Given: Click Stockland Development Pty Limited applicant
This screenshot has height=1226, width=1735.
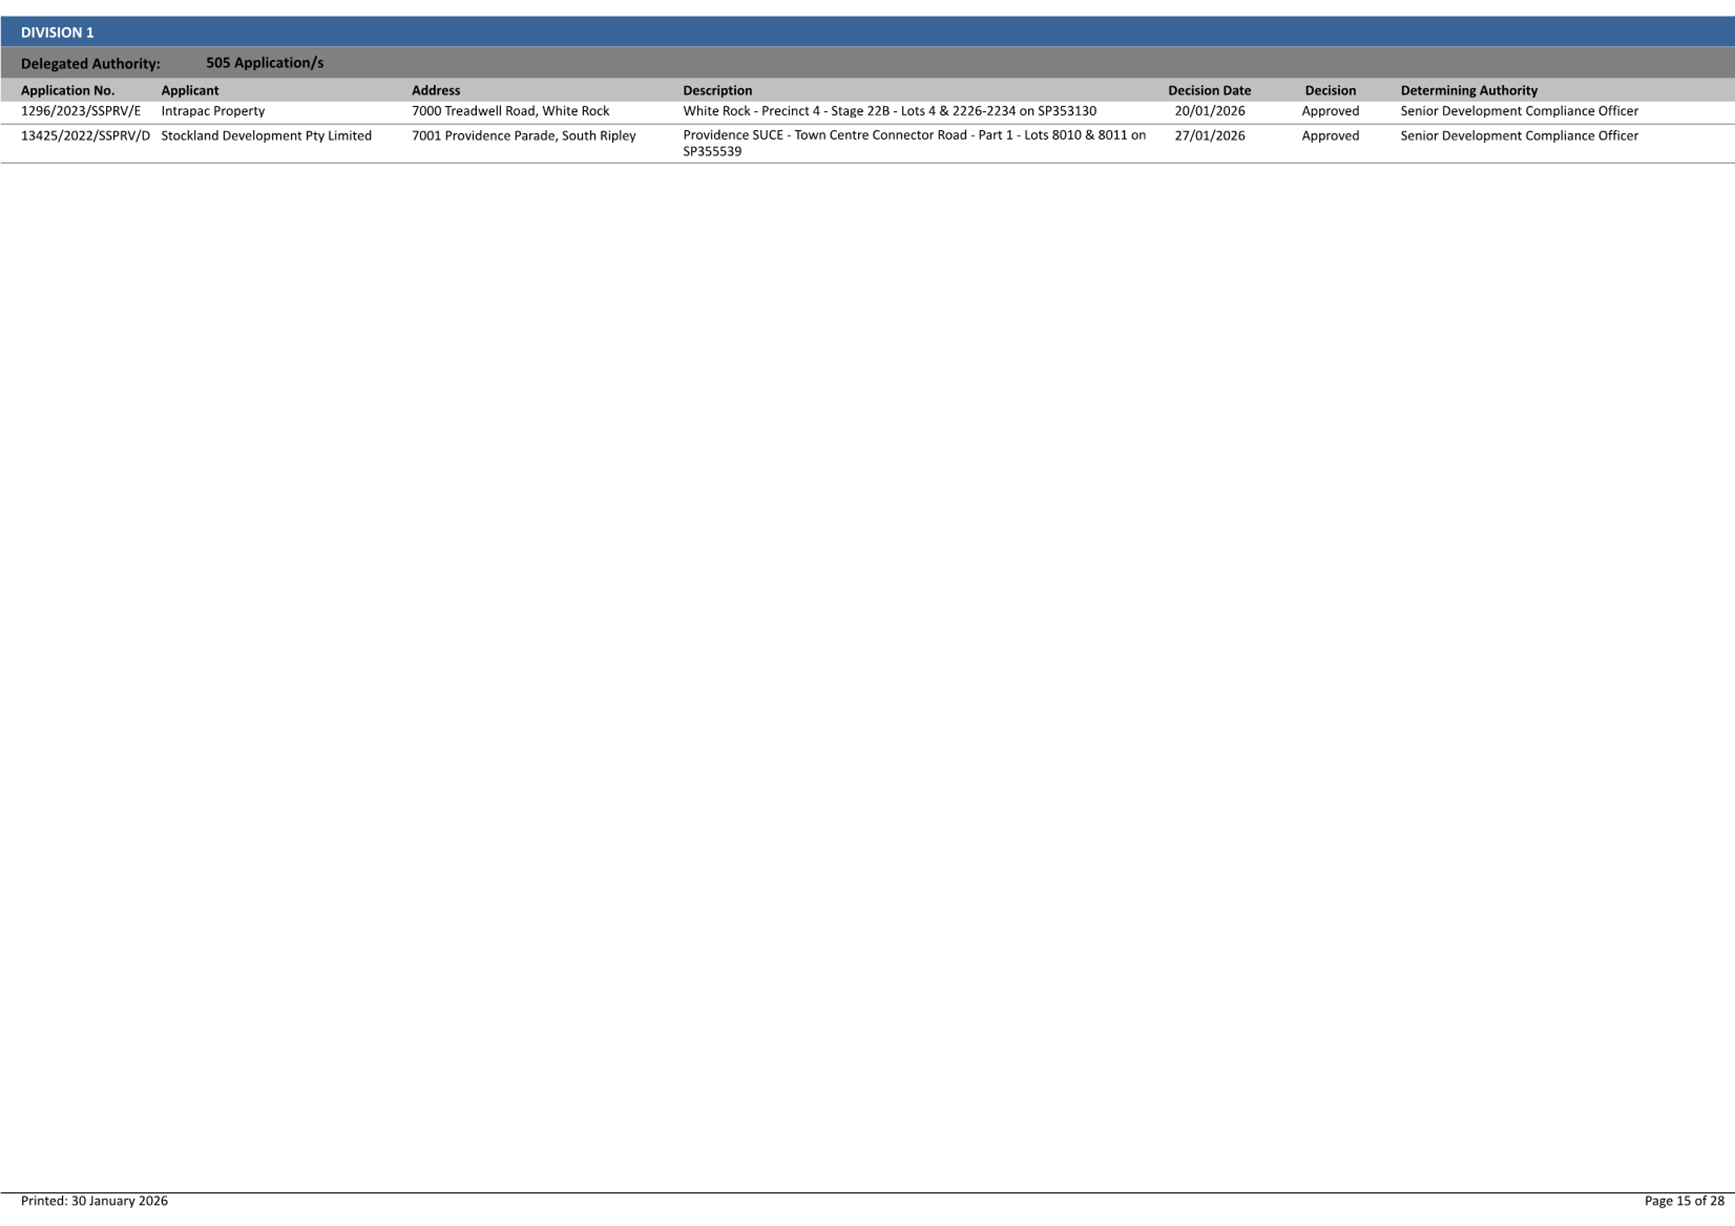Looking at the screenshot, I should (266, 136).
